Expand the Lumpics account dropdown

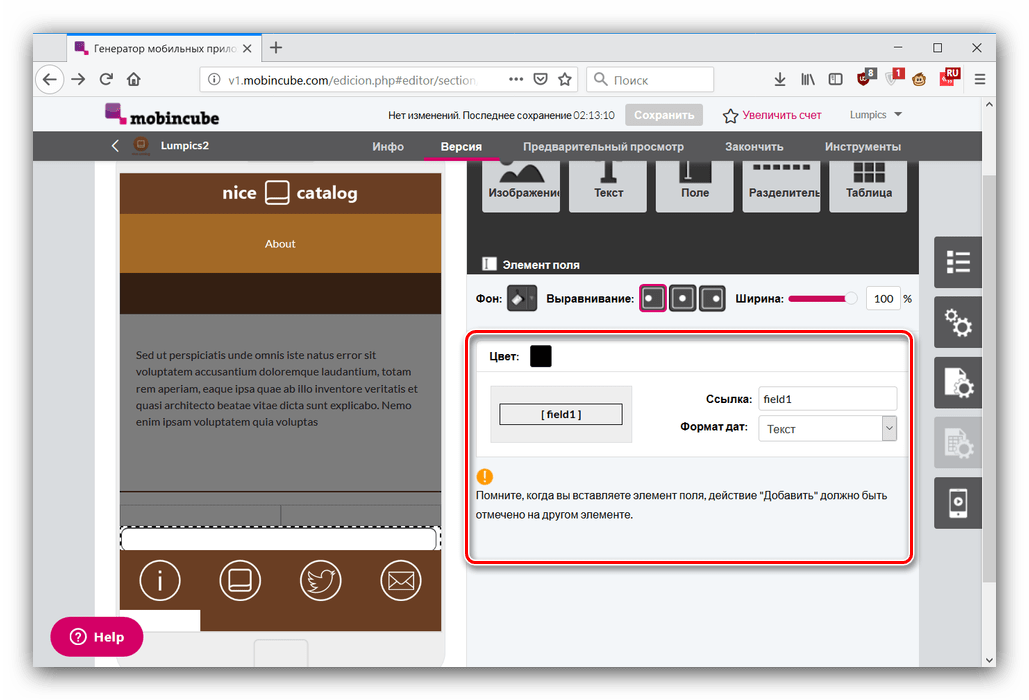click(875, 115)
